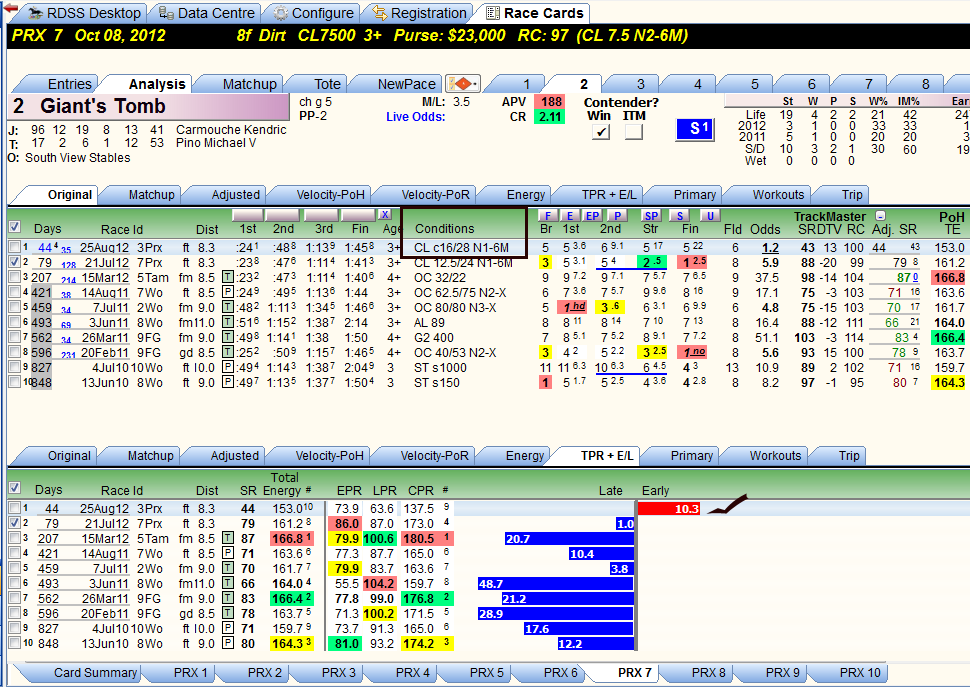Click the E running style button

pyautogui.click(x=570, y=215)
